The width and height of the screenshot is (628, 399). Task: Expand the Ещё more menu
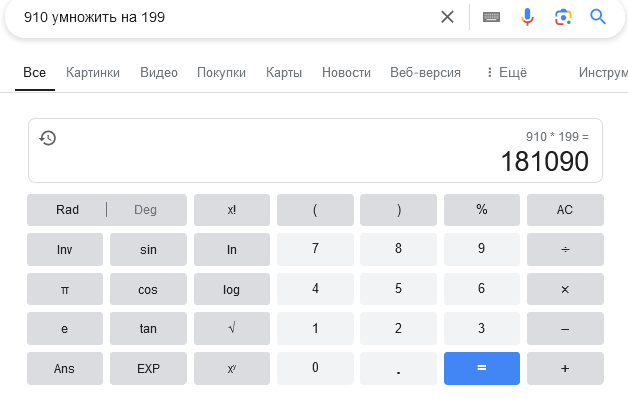507,73
